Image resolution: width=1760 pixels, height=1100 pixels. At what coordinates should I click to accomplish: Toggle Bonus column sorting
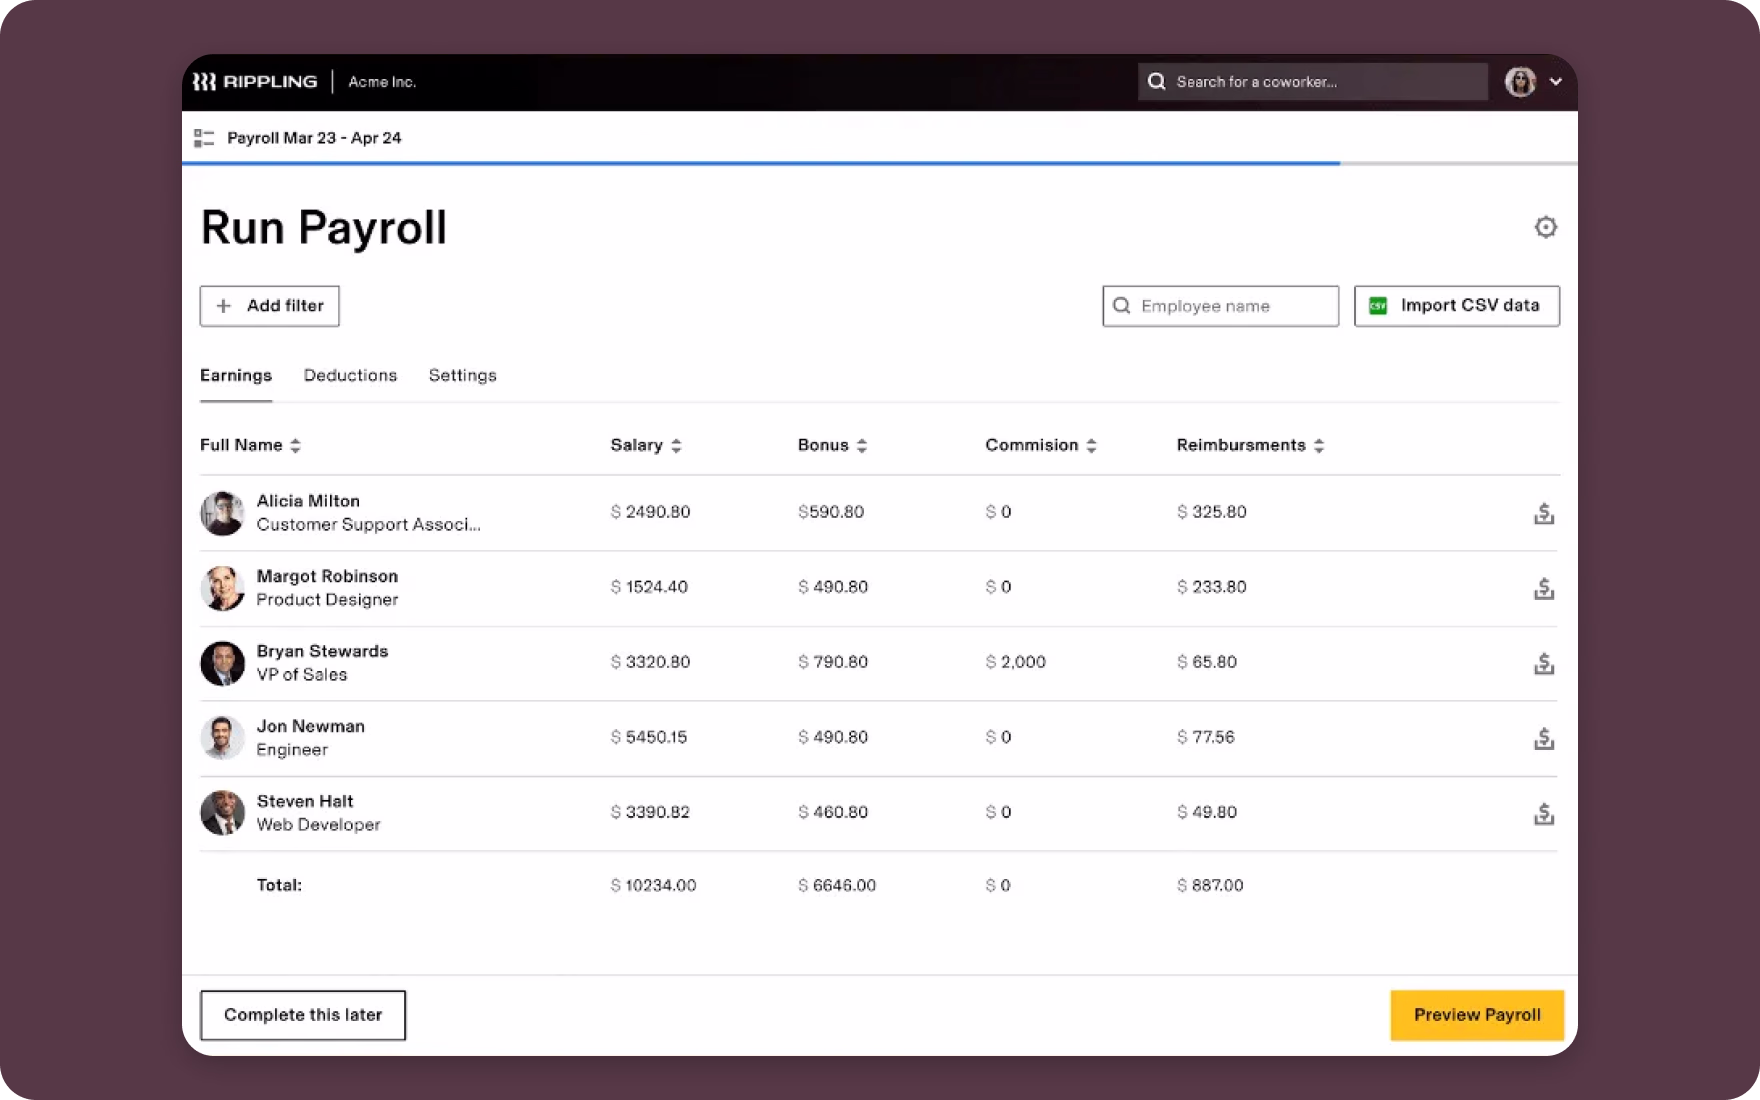click(x=861, y=445)
